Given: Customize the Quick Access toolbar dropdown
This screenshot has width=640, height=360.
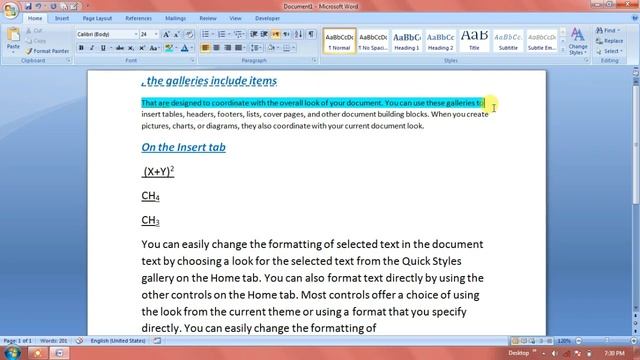Looking at the screenshot, I should pyautogui.click(x=87, y=6).
